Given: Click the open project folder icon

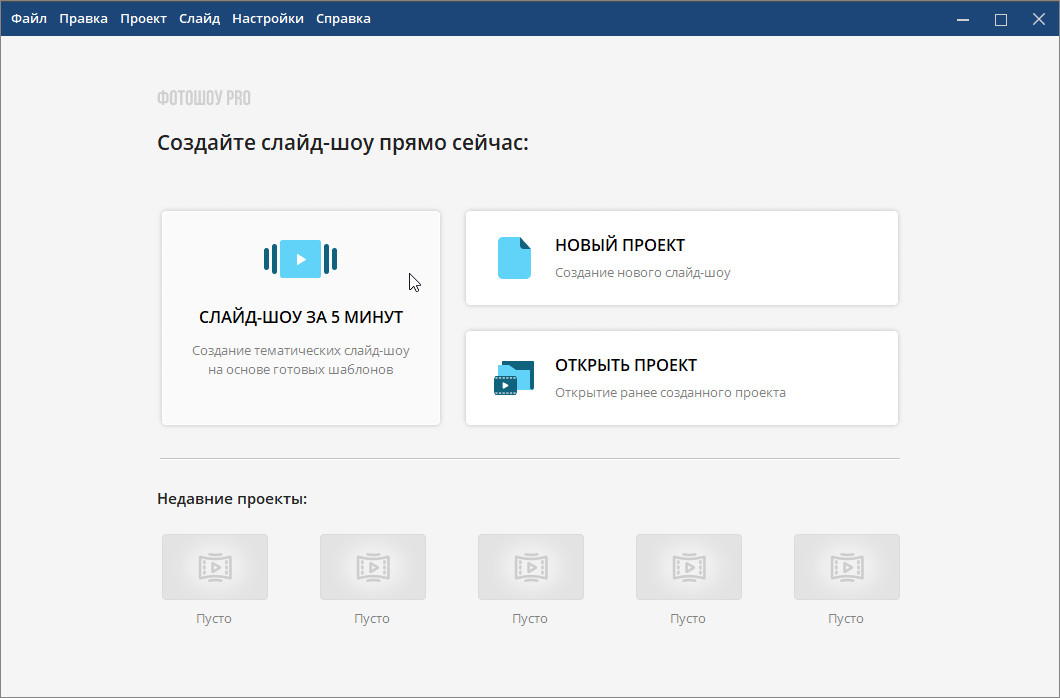Looking at the screenshot, I should tap(514, 379).
